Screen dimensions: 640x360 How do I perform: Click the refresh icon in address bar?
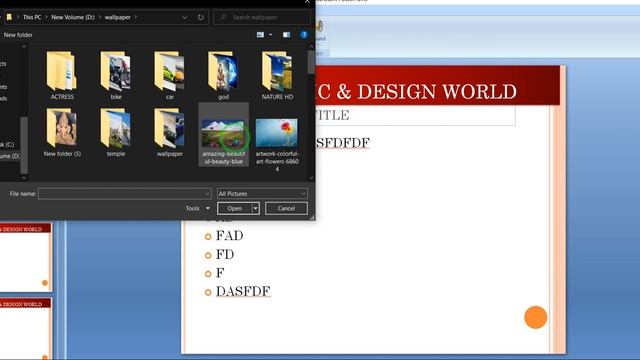200,18
